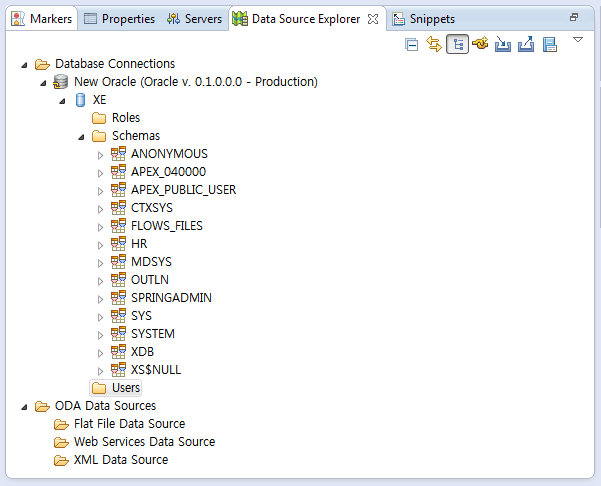601x486 pixels.
Task: Expand the MDSYS schema
Action: click(100, 263)
